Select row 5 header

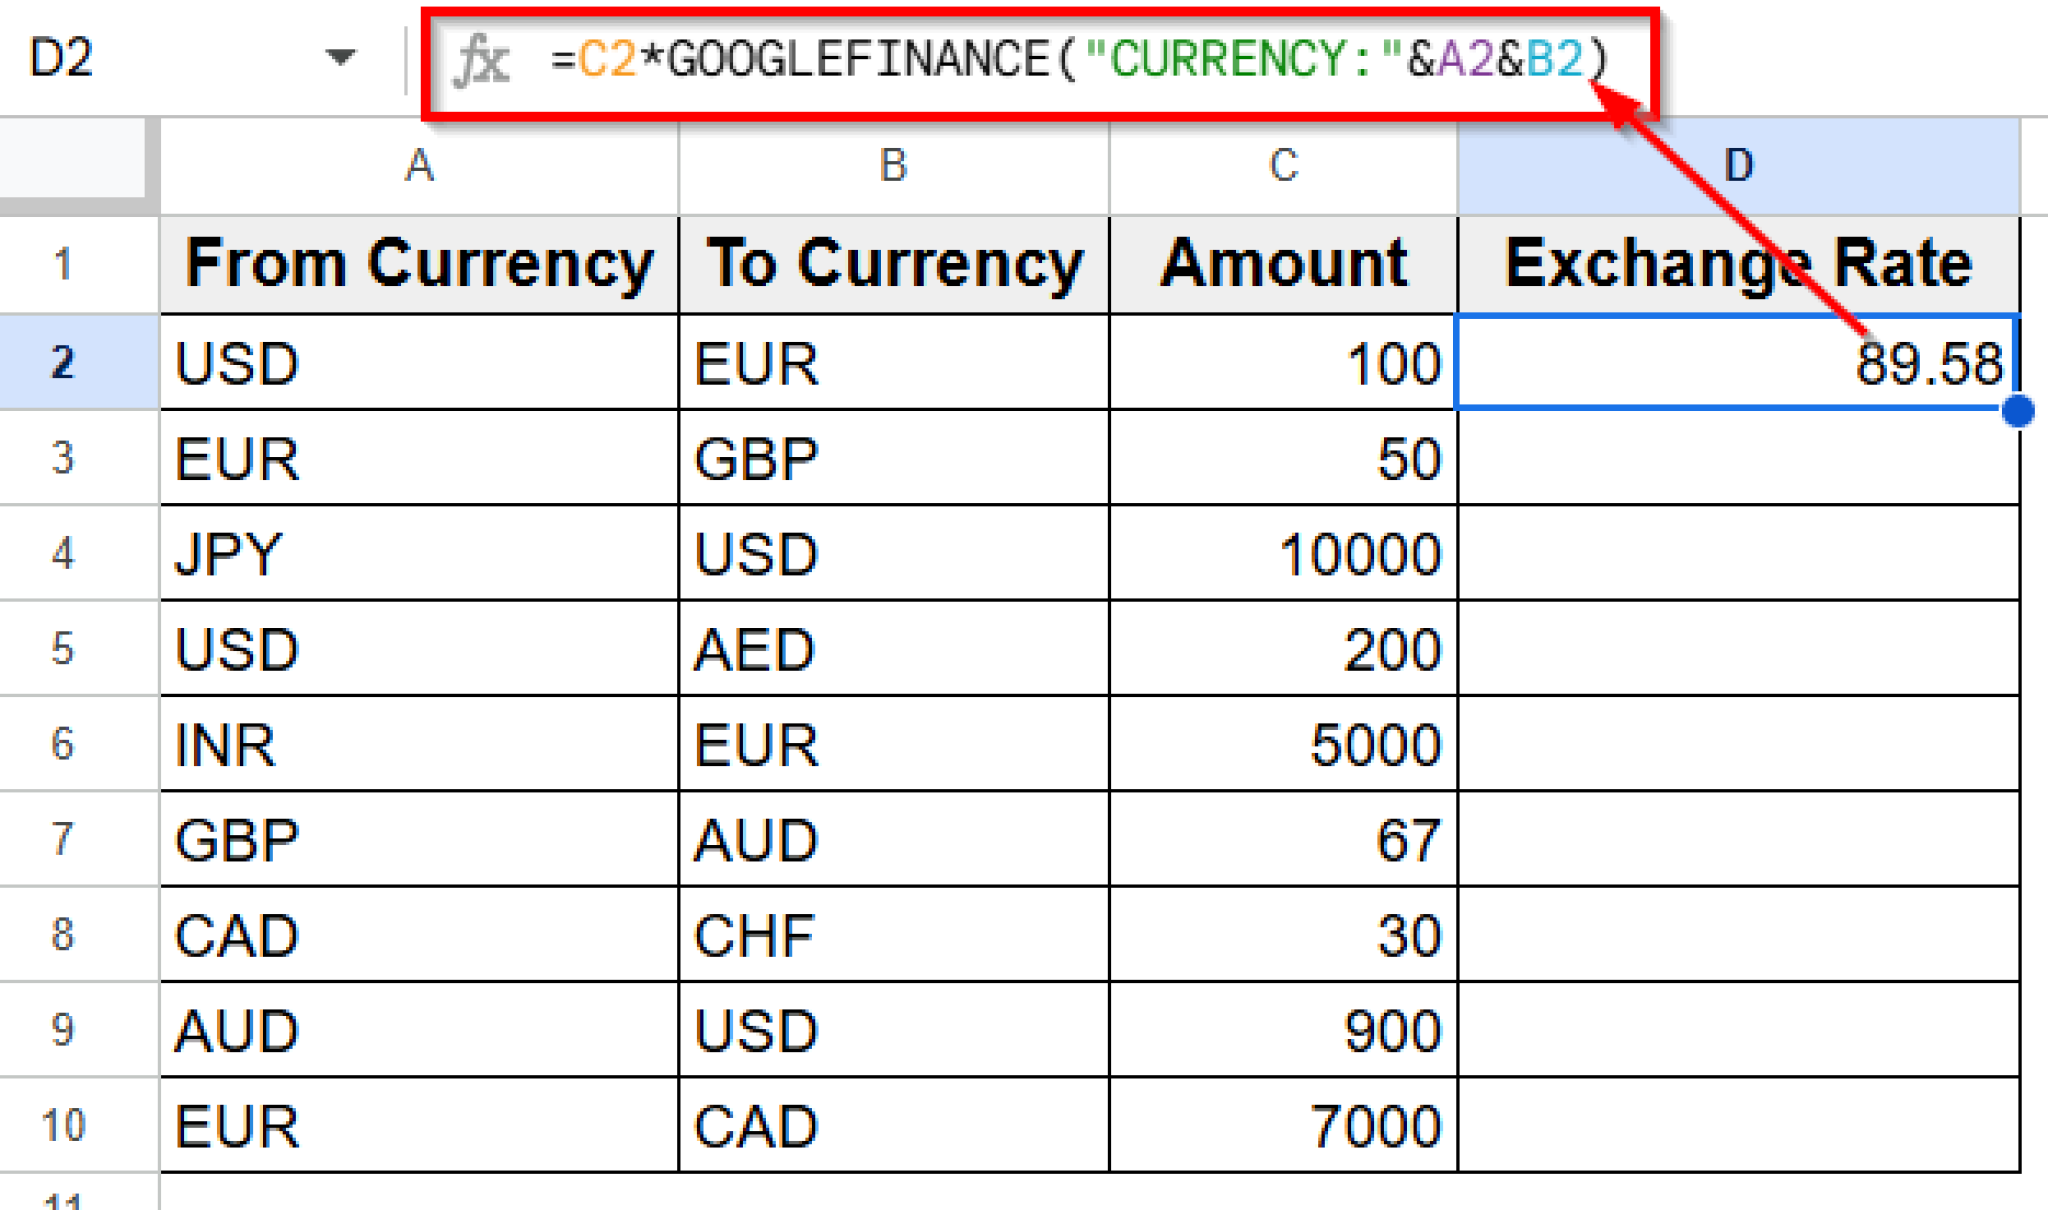point(63,648)
